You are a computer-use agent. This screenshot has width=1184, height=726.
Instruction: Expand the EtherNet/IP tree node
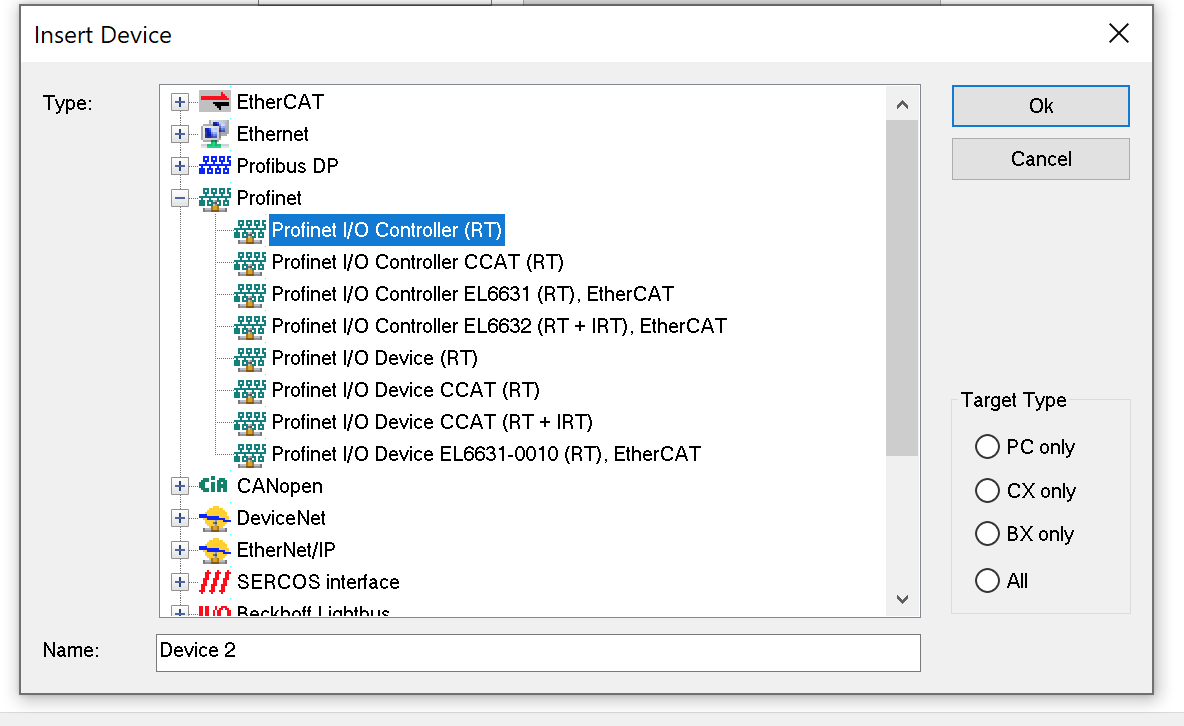click(x=179, y=550)
